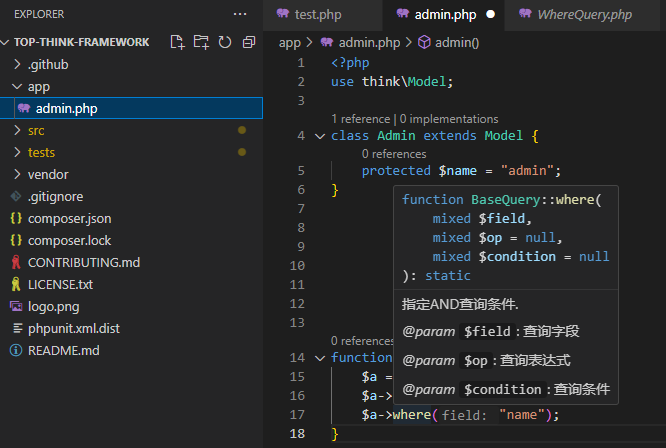666x448 pixels.
Task: Click the unsaved dot on admin.php tab
Action: [490, 15]
